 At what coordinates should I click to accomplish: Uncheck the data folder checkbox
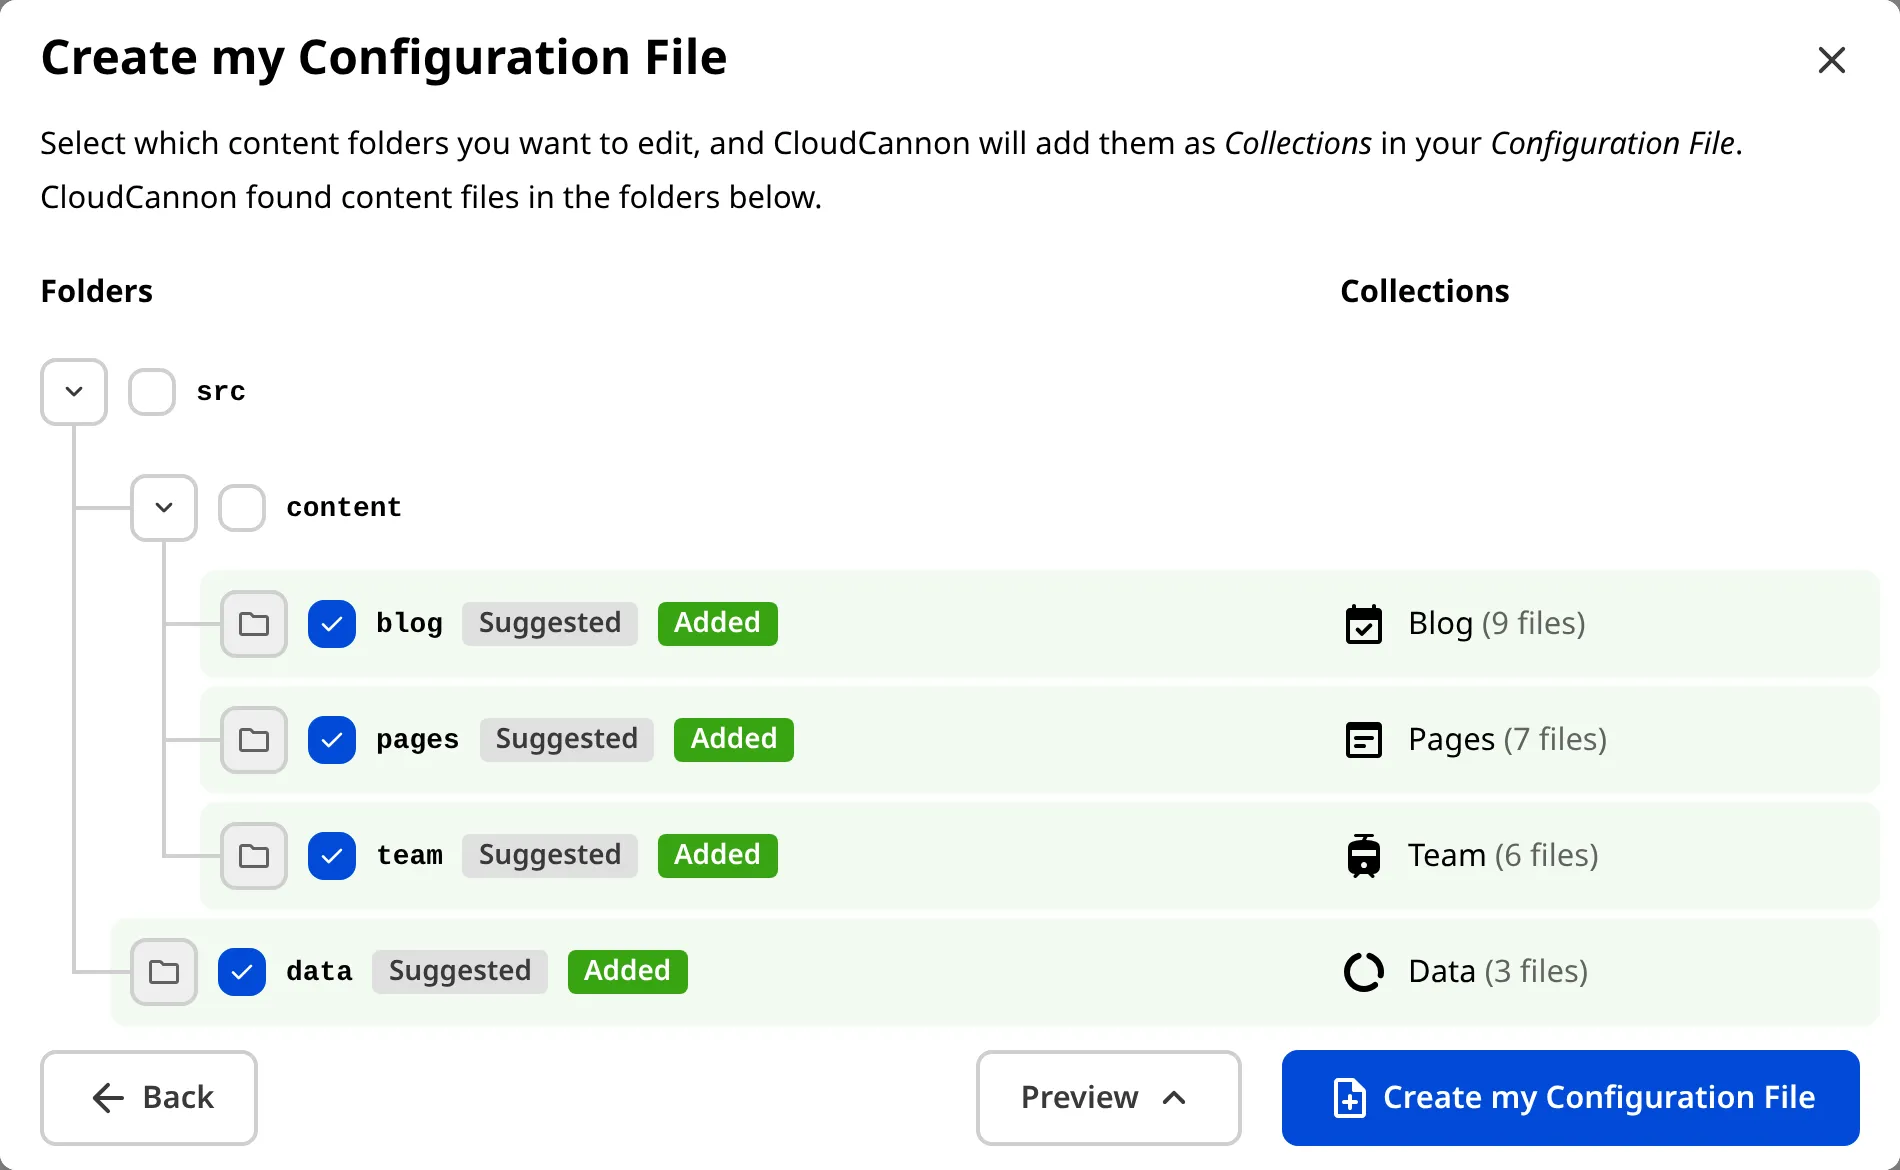(x=240, y=971)
